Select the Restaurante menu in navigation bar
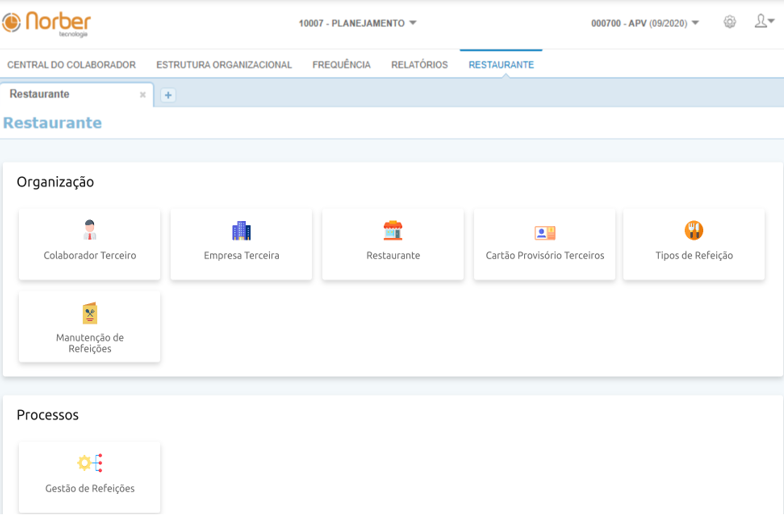The image size is (784, 531). 501,65
